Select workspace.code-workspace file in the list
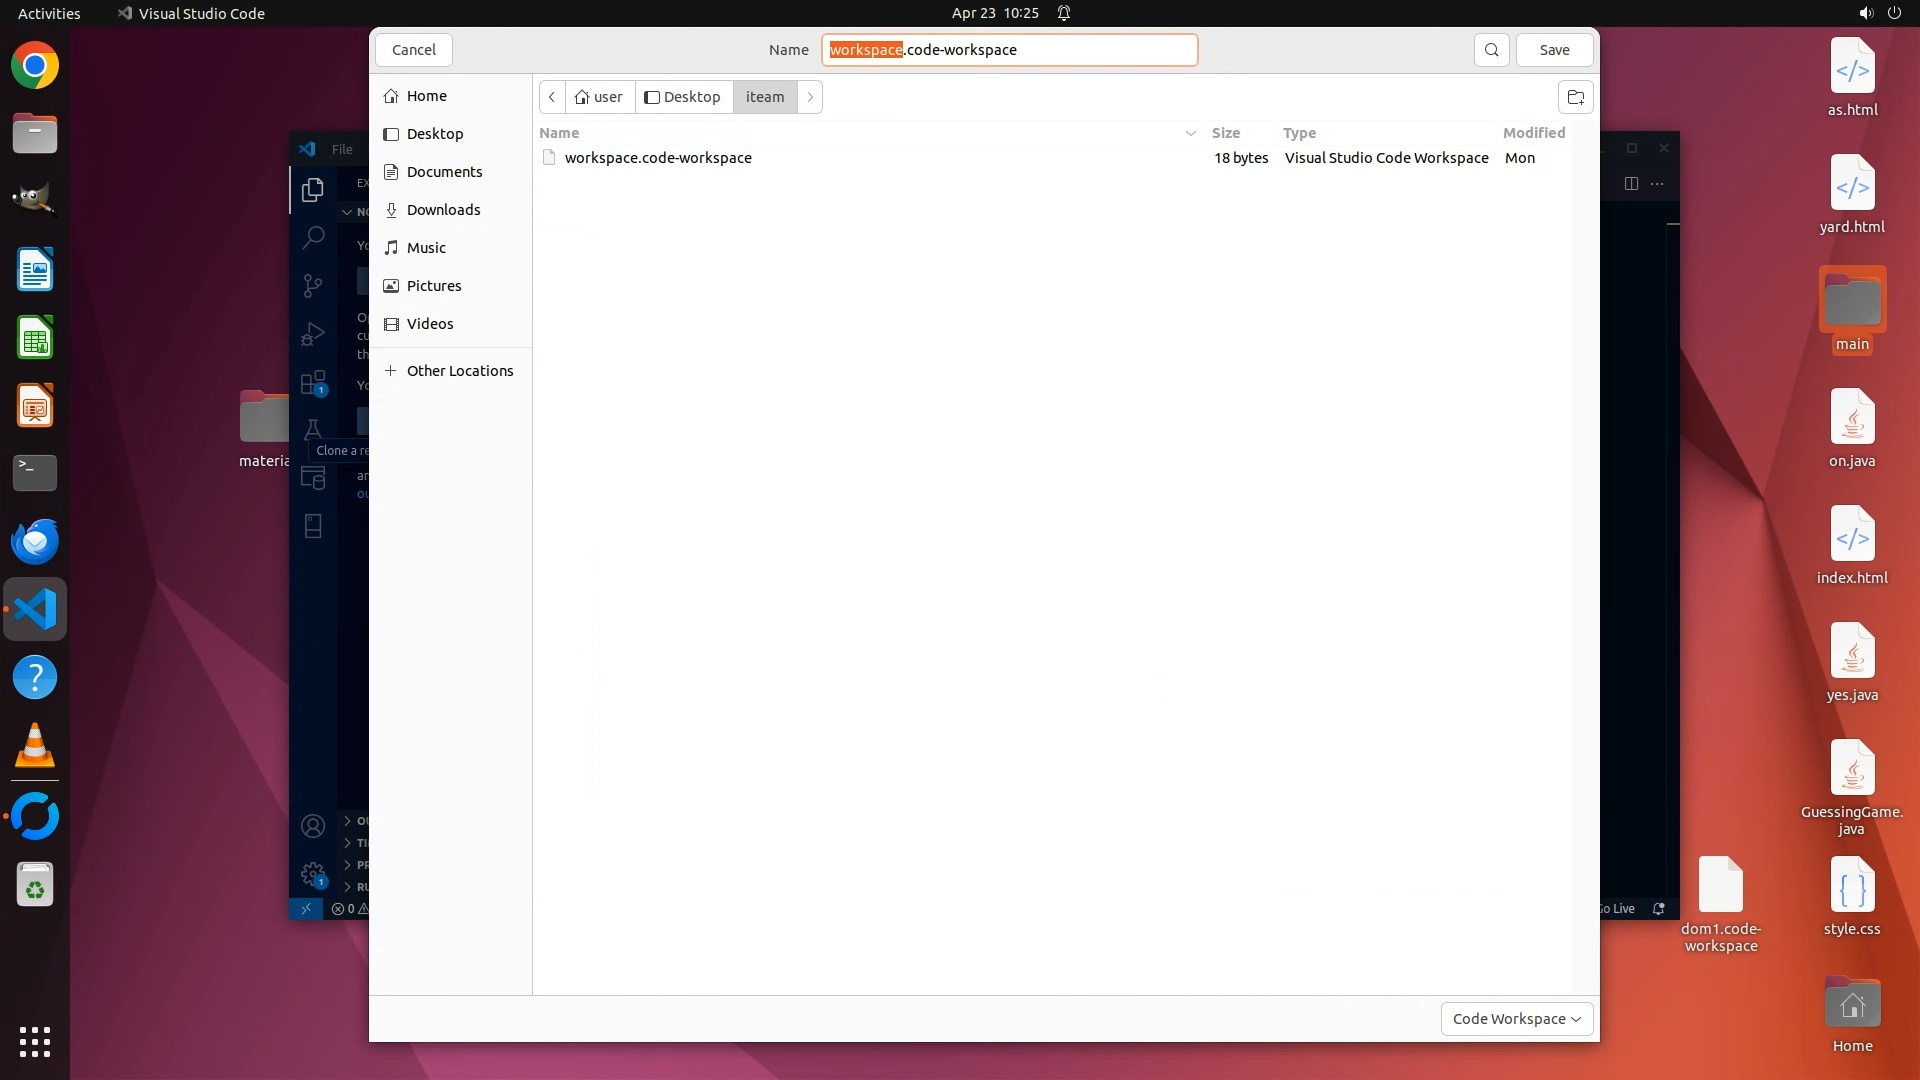 point(657,158)
